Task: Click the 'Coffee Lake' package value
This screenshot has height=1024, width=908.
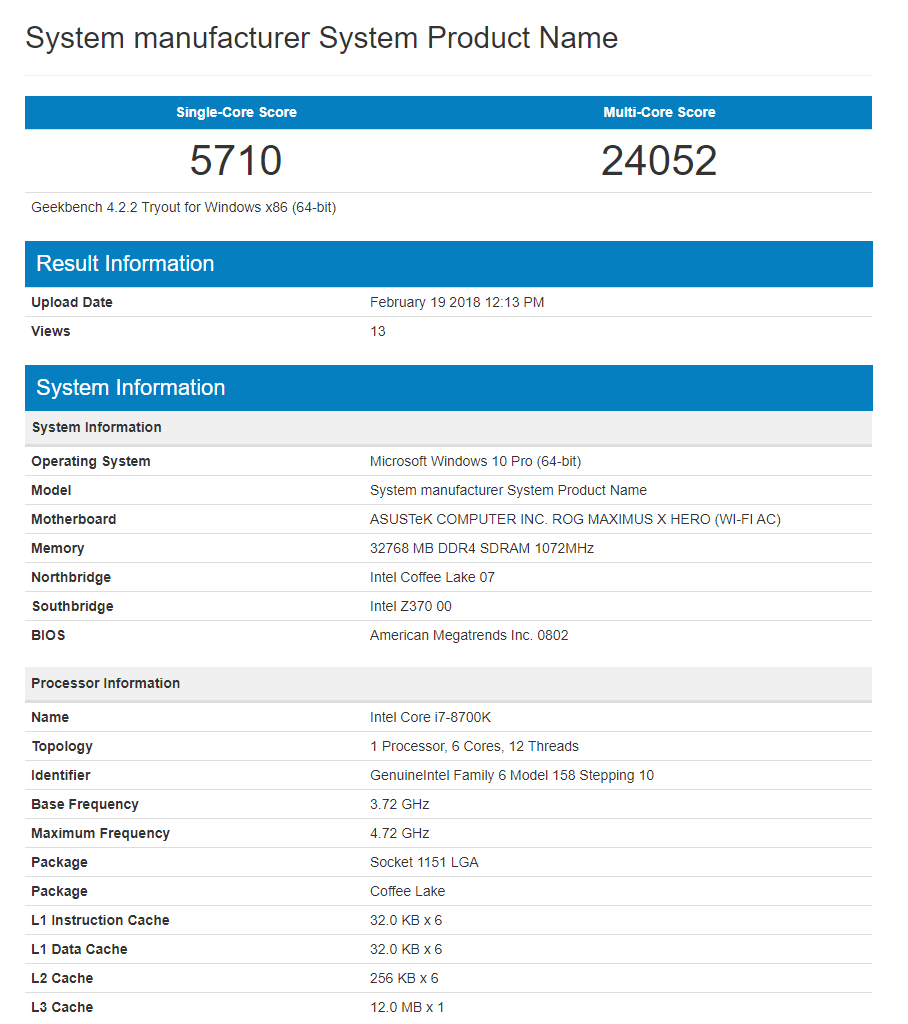Action: [x=408, y=891]
